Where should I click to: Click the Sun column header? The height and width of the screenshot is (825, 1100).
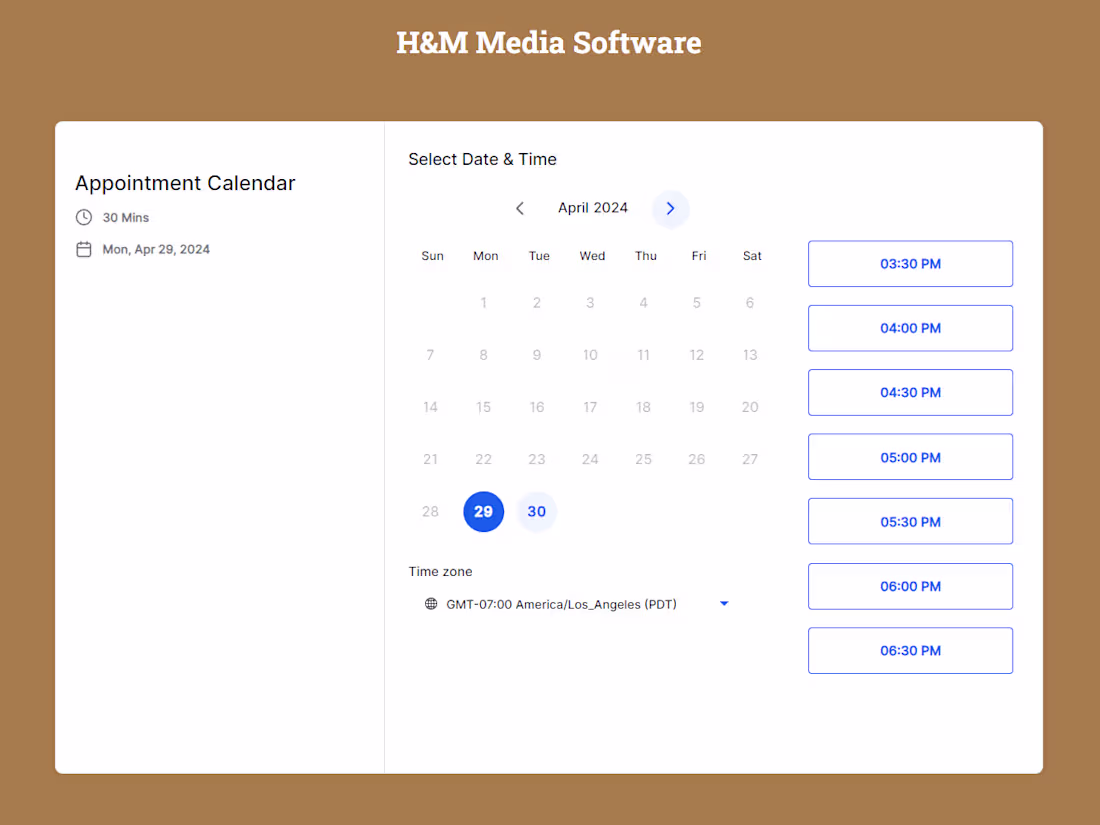click(x=432, y=256)
